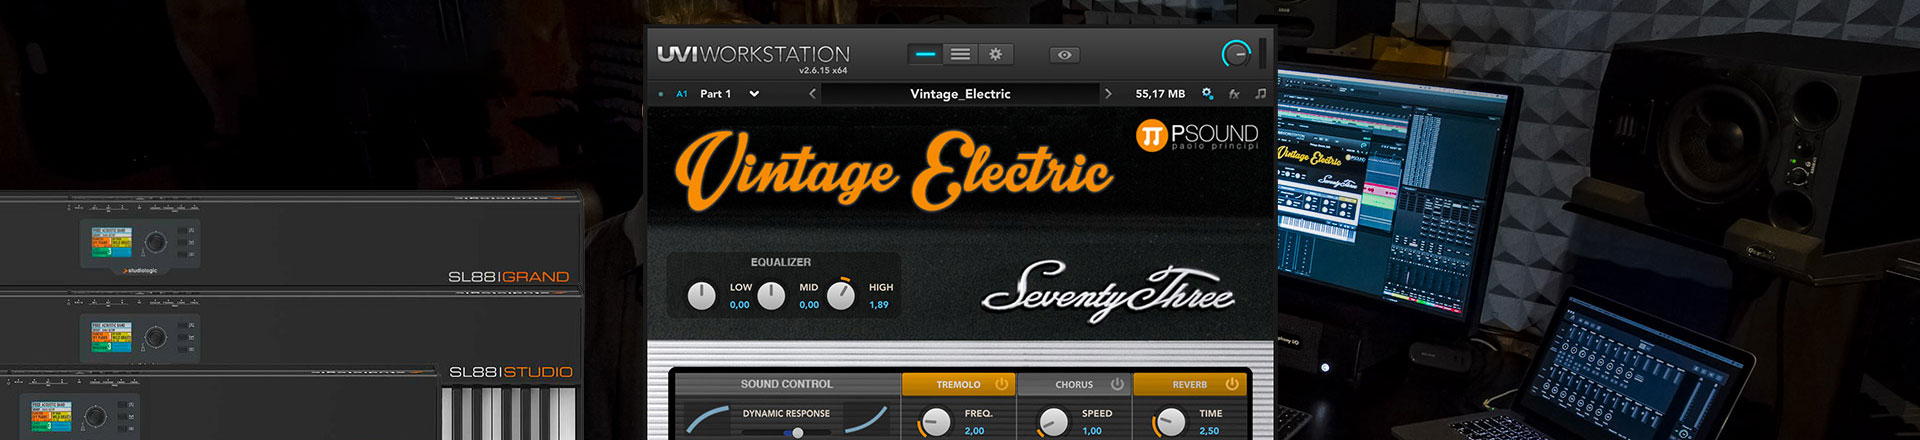Screen dimensions: 1920x440
Task: Open the part edit gear icon
Action: click(x=1207, y=94)
